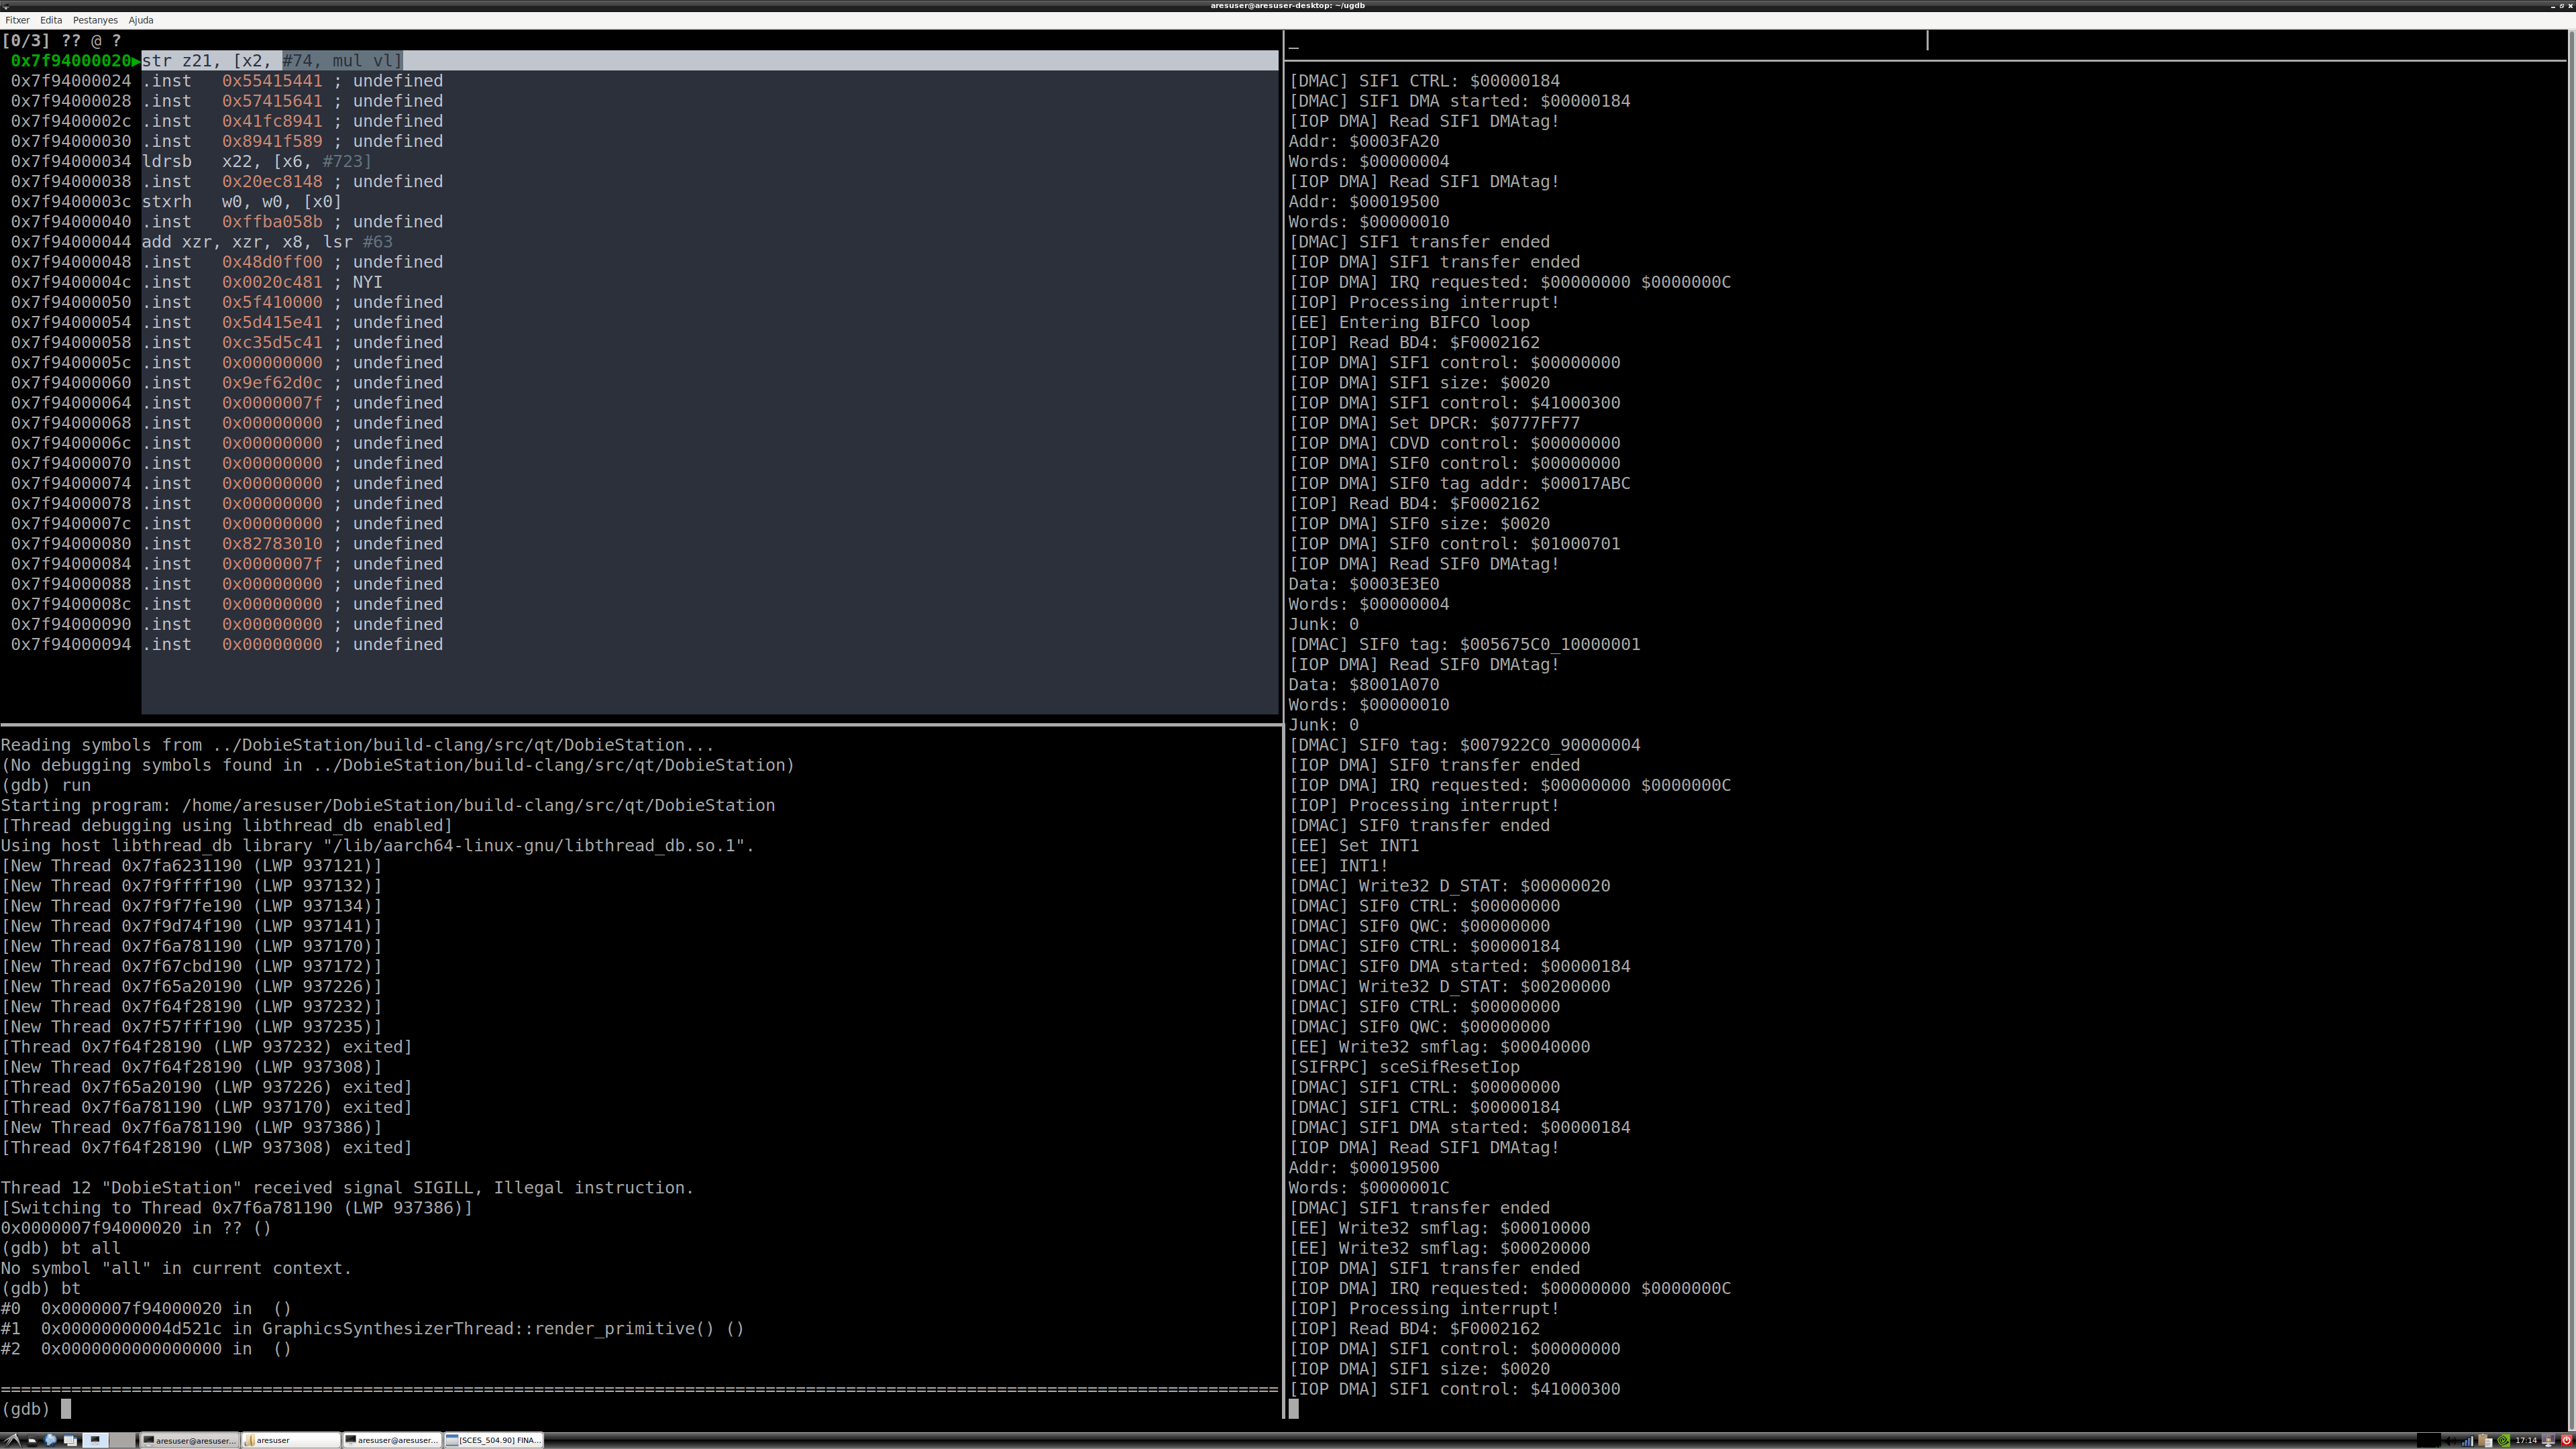Click the gdb prompt input line

click(640, 1409)
